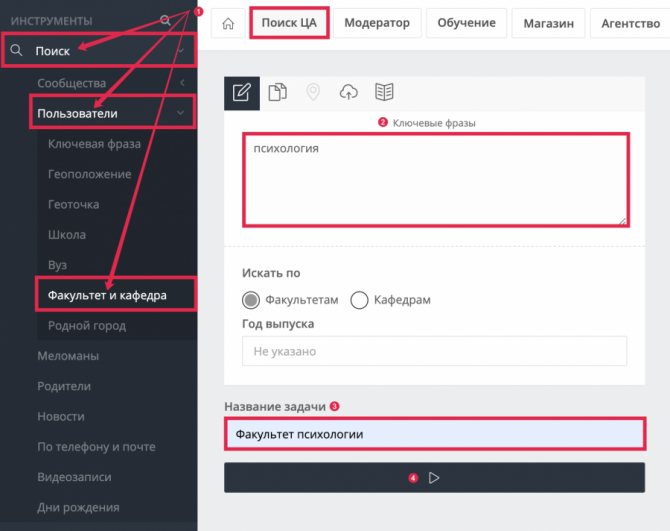Open Ключевая фраза in sidebar
The height and width of the screenshot is (531, 670).
[94, 144]
